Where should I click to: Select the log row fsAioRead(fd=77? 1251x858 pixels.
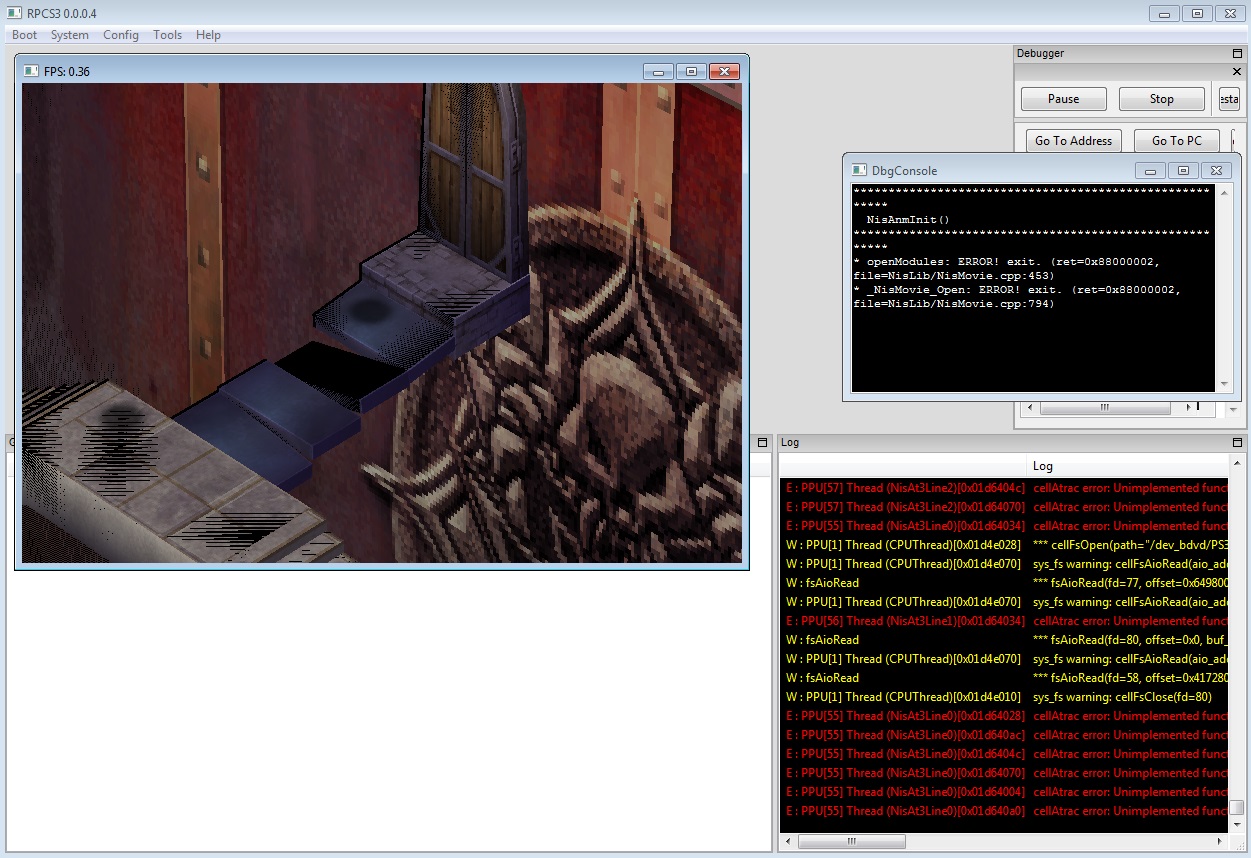[1004, 583]
